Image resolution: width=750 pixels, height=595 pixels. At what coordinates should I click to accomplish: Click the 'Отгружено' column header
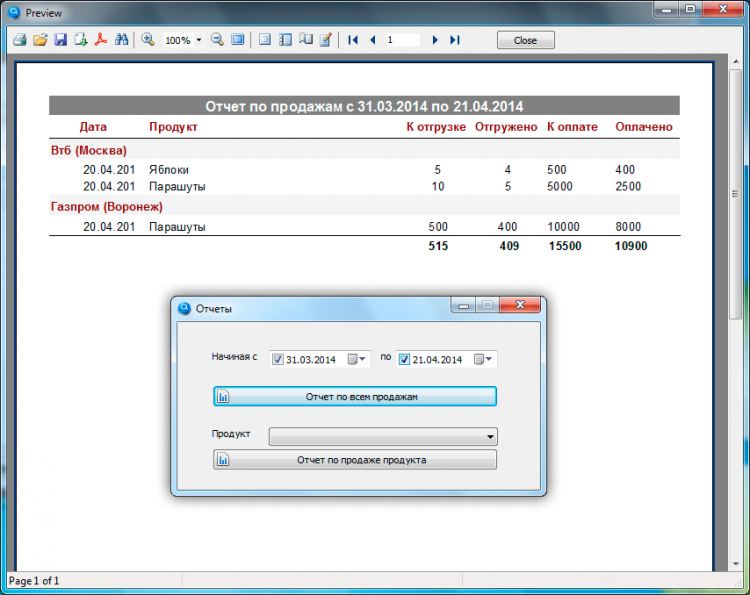[506, 127]
